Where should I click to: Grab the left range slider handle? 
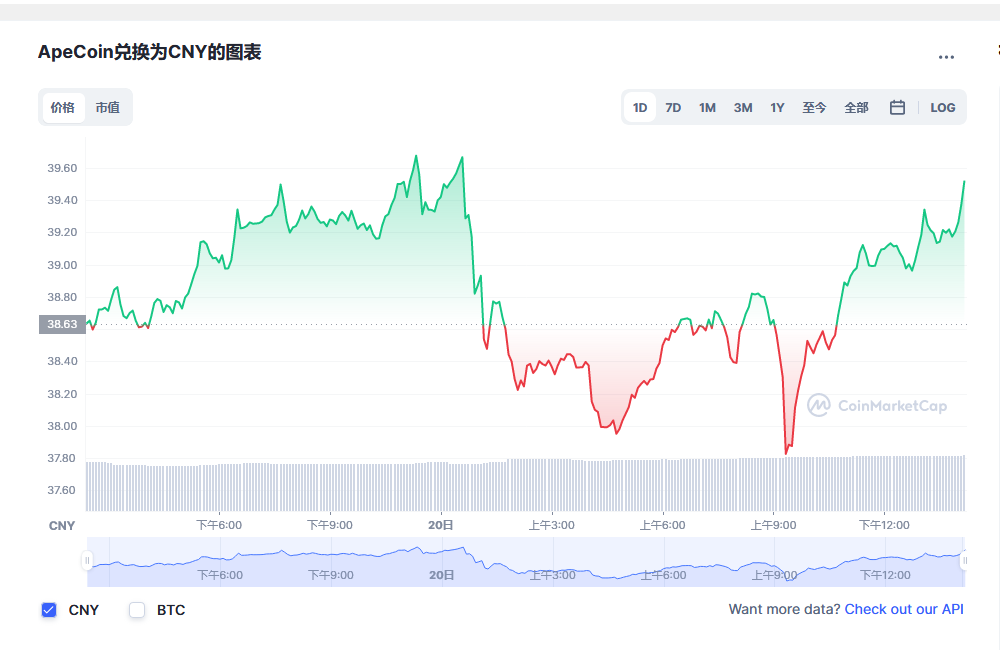(87, 561)
